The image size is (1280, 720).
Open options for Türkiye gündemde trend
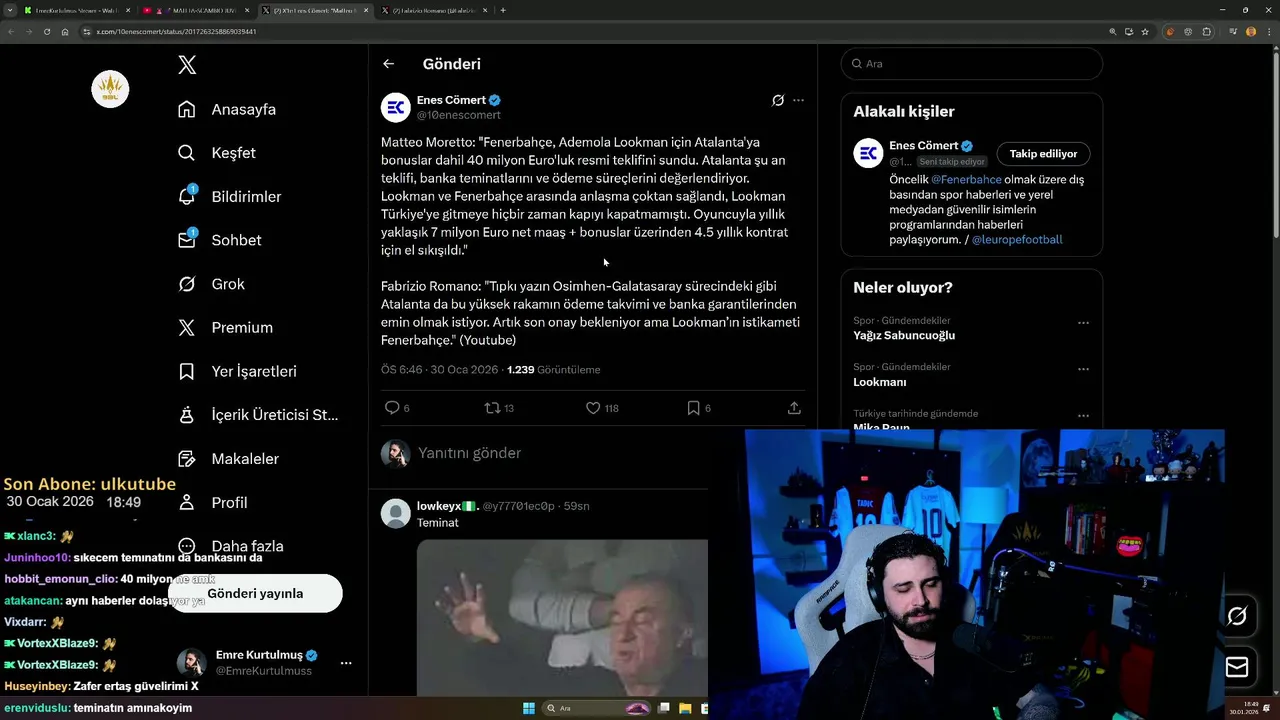pos(1083,416)
